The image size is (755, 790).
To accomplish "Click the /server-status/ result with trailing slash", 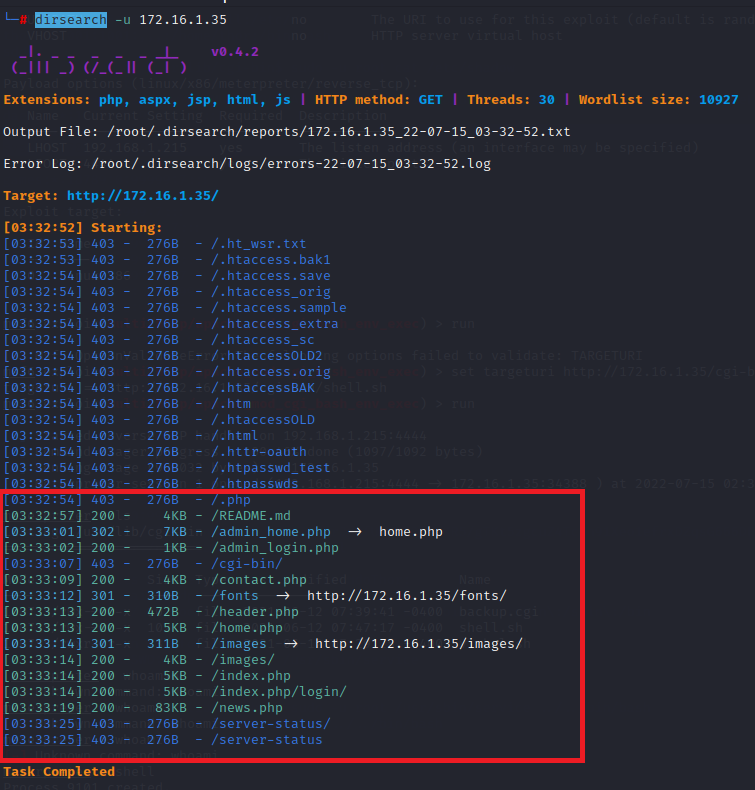I will coord(270,724).
